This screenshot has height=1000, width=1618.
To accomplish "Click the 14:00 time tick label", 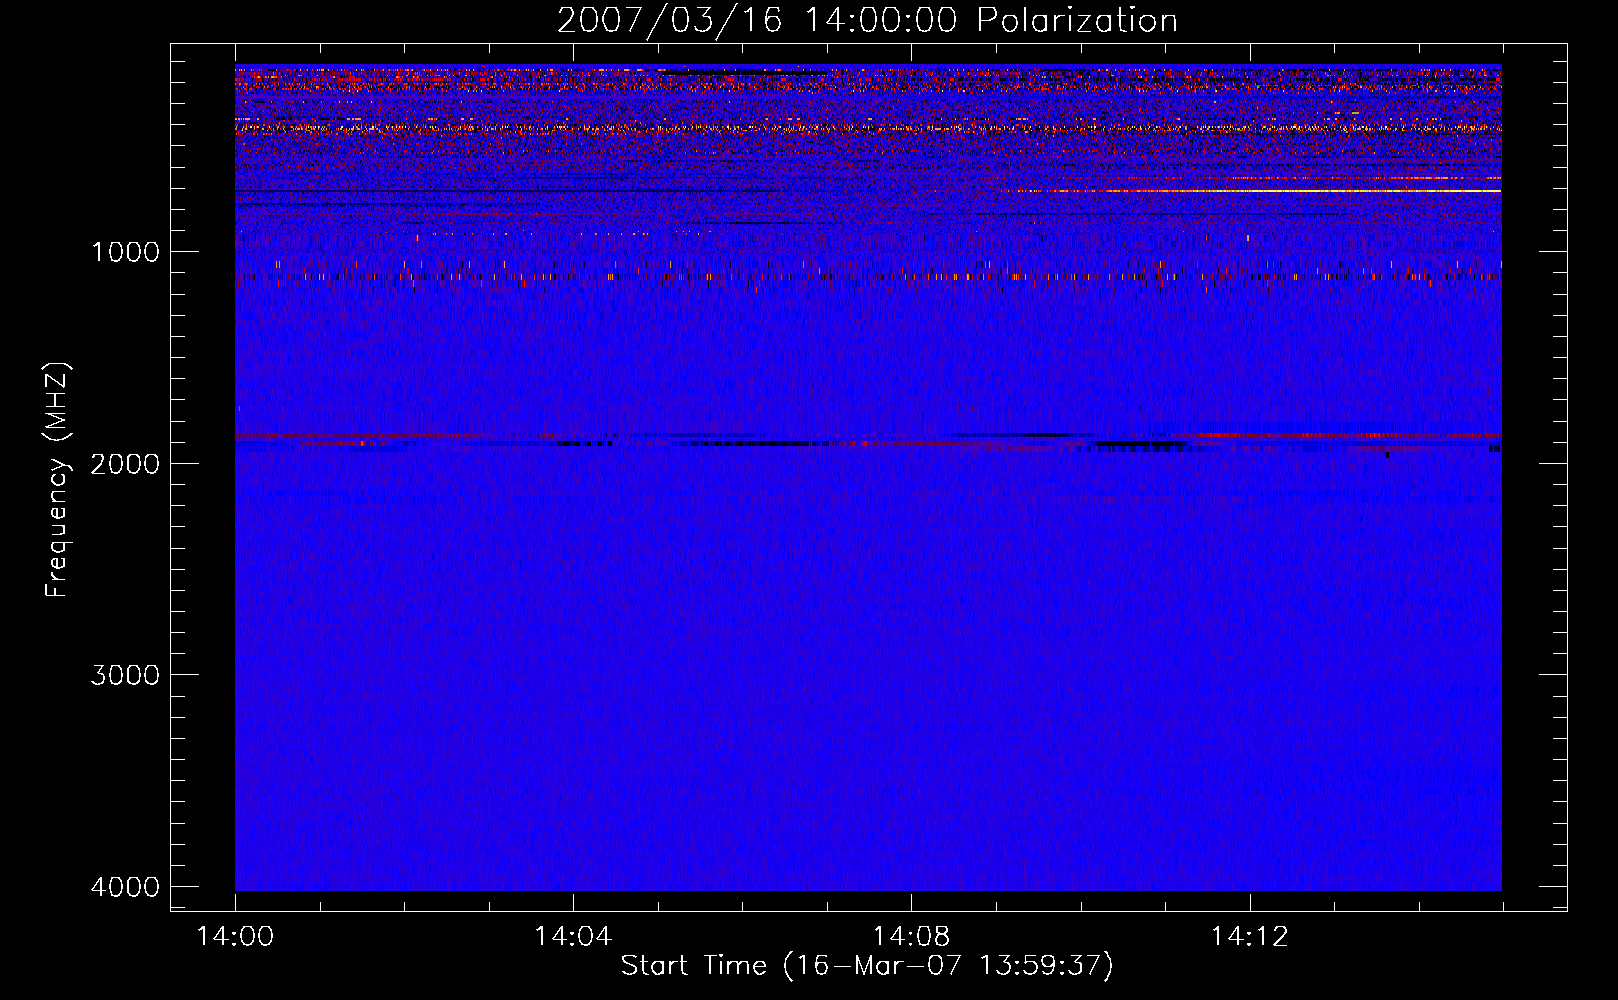I will pos(235,937).
